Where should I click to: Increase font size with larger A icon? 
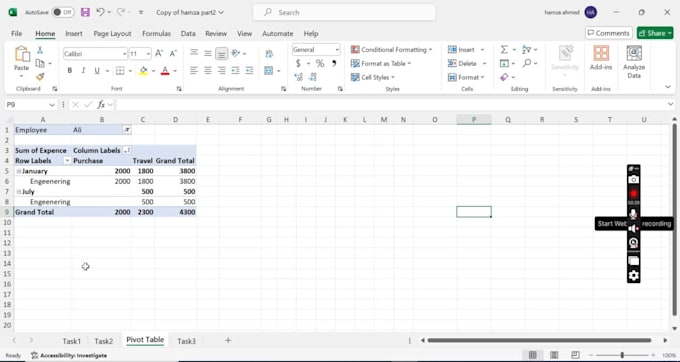tap(159, 53)
